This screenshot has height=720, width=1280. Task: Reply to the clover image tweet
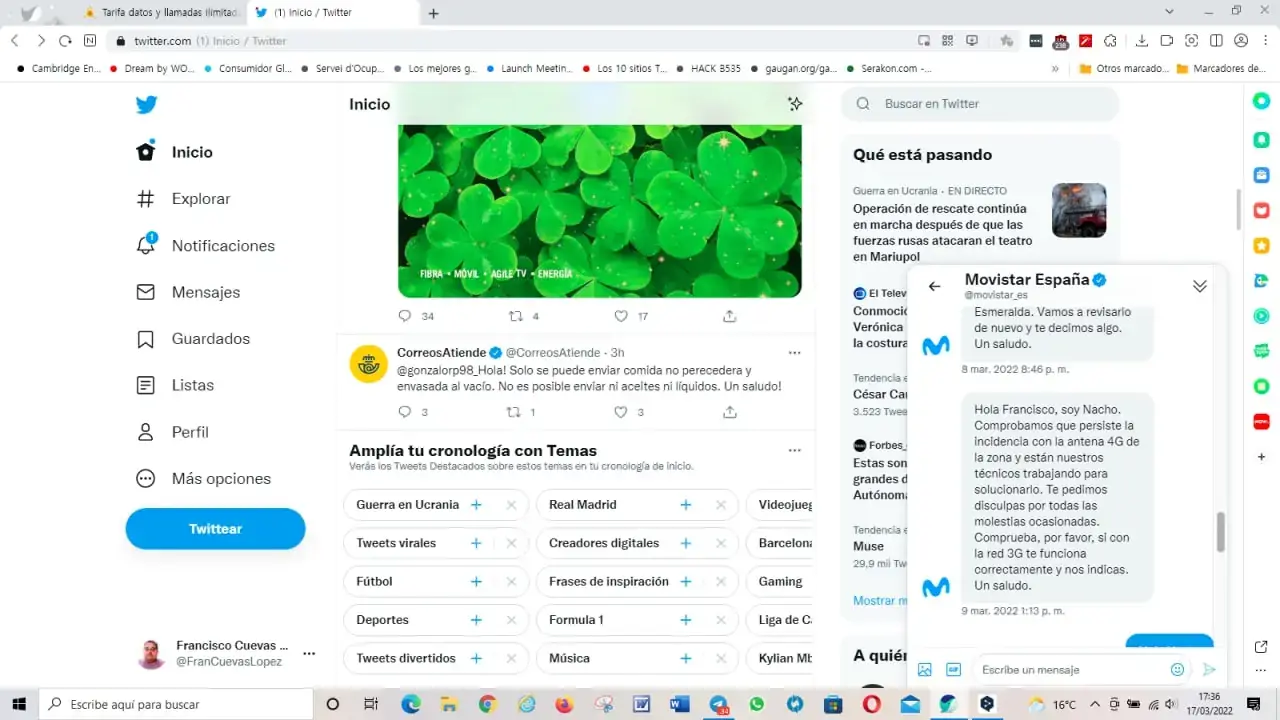(405, 316)
